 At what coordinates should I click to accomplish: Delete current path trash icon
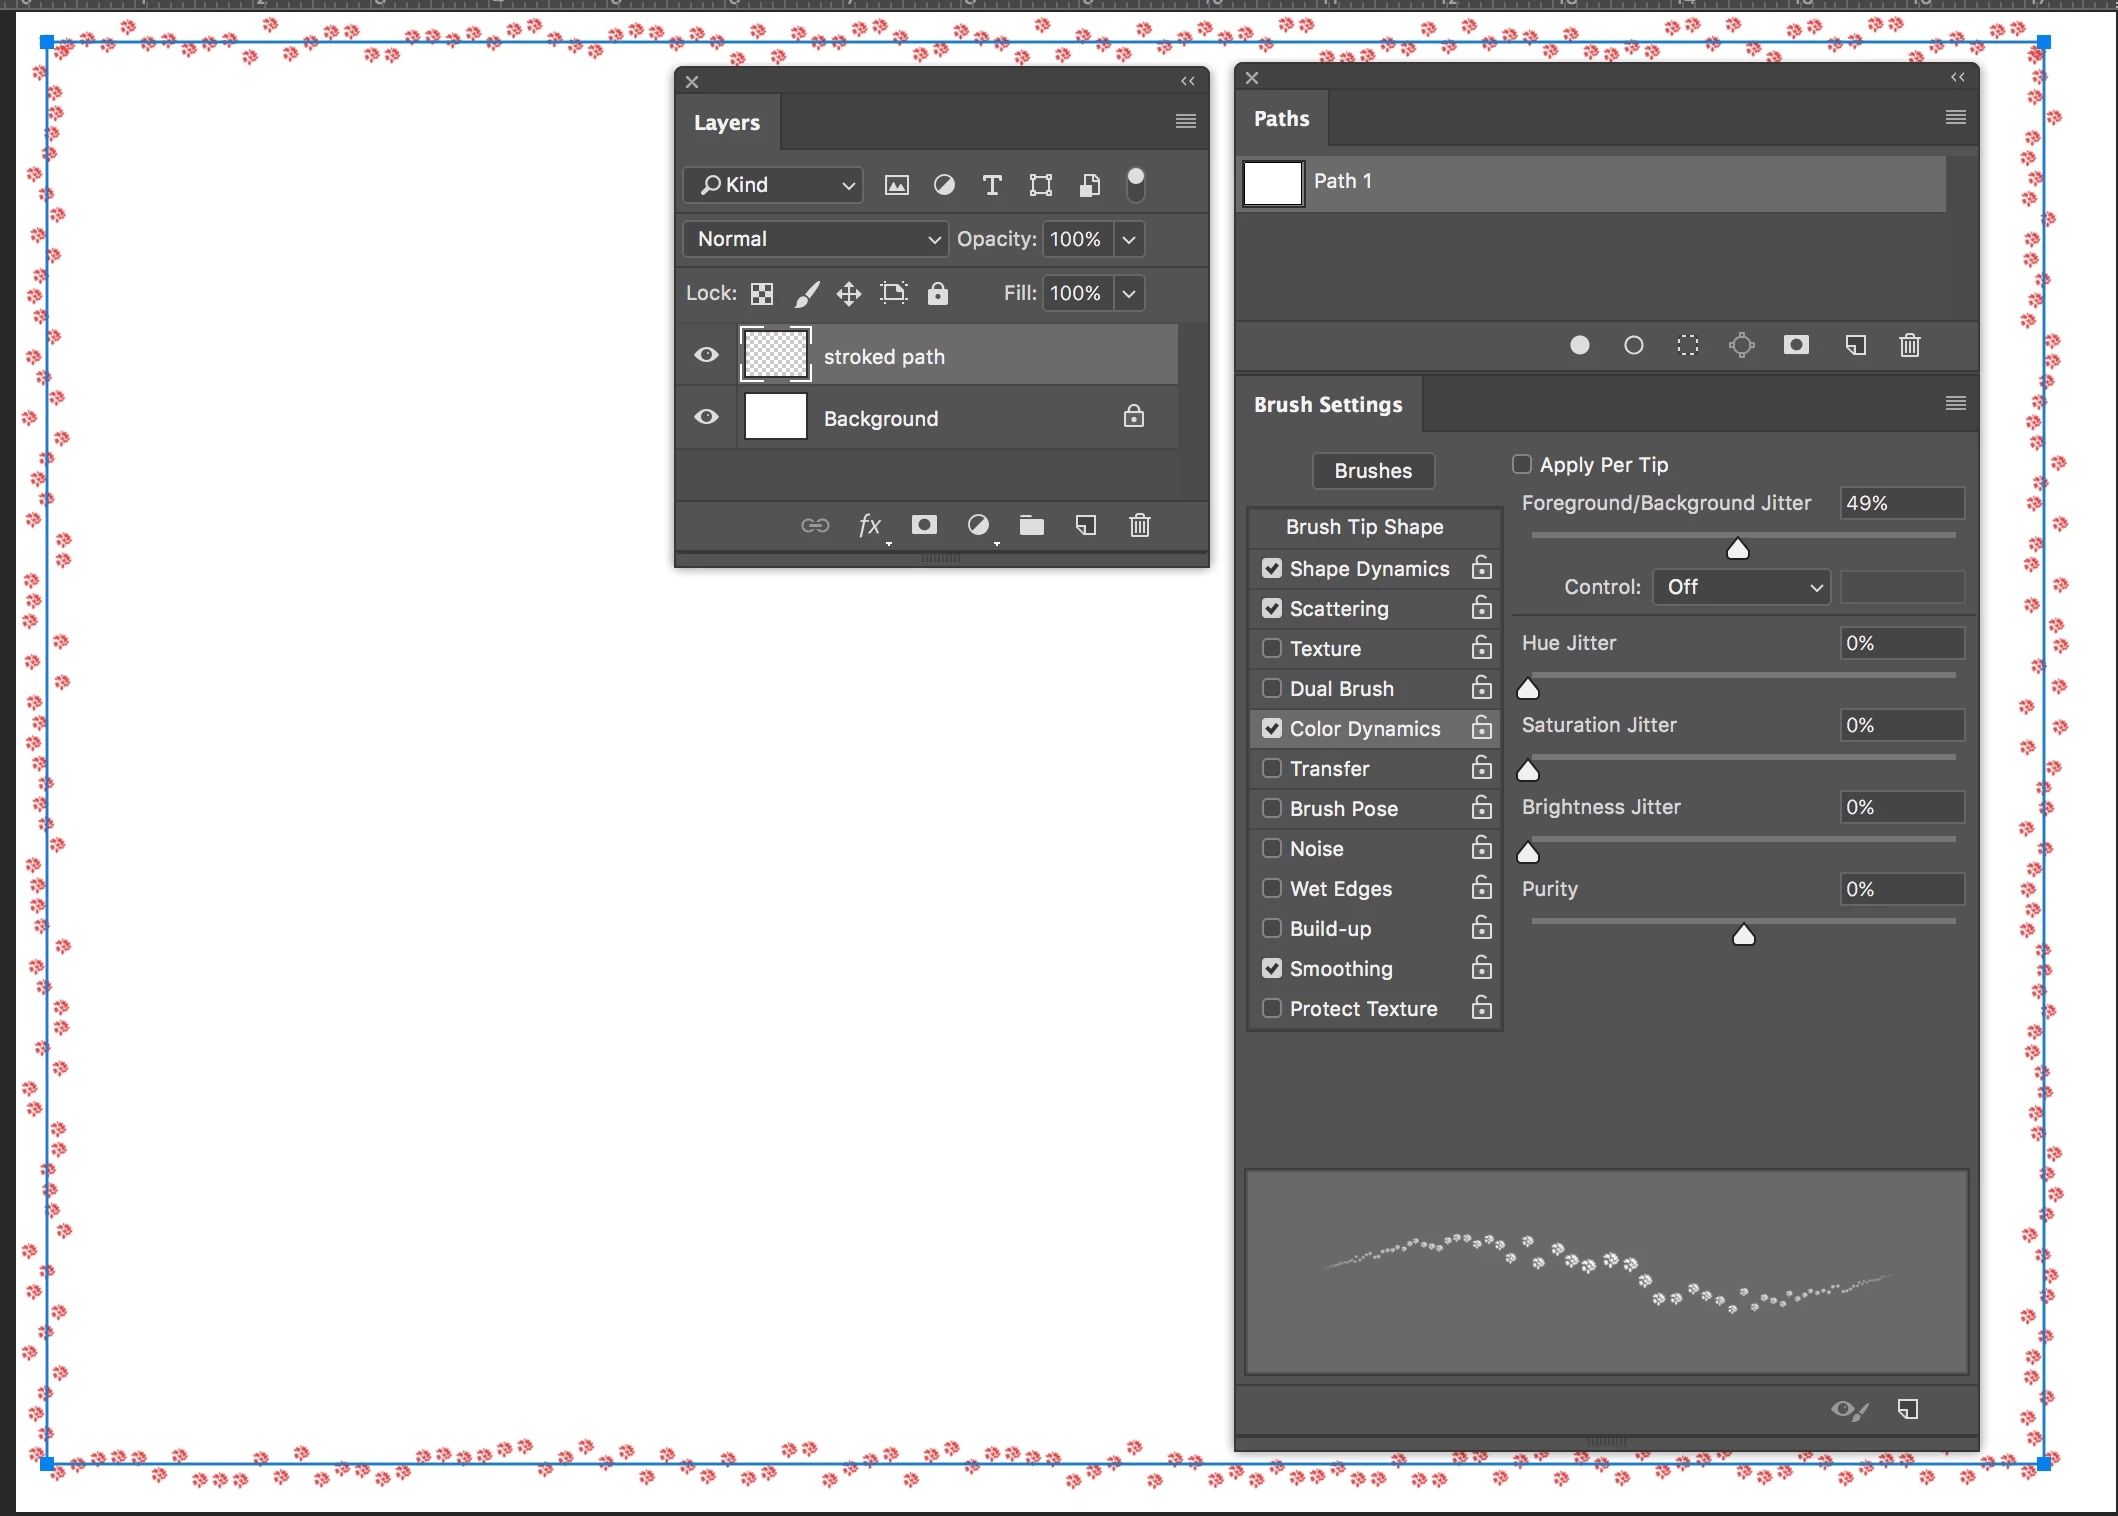pyautogui.click(x=1909, y=345)
